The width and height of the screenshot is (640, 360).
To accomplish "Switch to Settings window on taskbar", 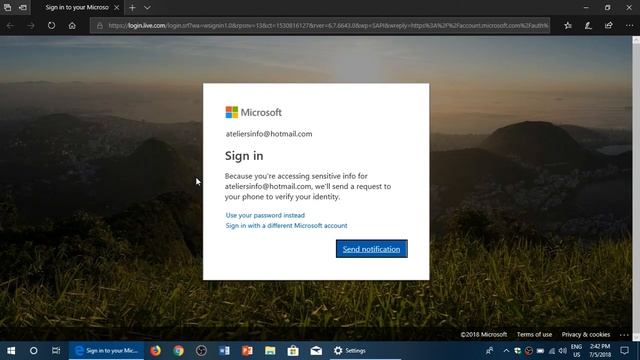I will pyautogui.click(x=366, y=351).
